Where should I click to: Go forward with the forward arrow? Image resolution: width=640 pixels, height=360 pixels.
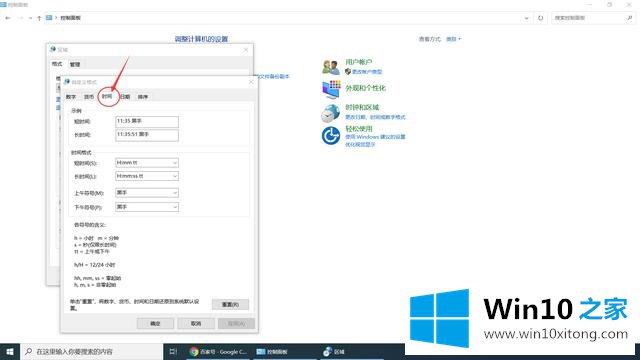tap(20, 18)
